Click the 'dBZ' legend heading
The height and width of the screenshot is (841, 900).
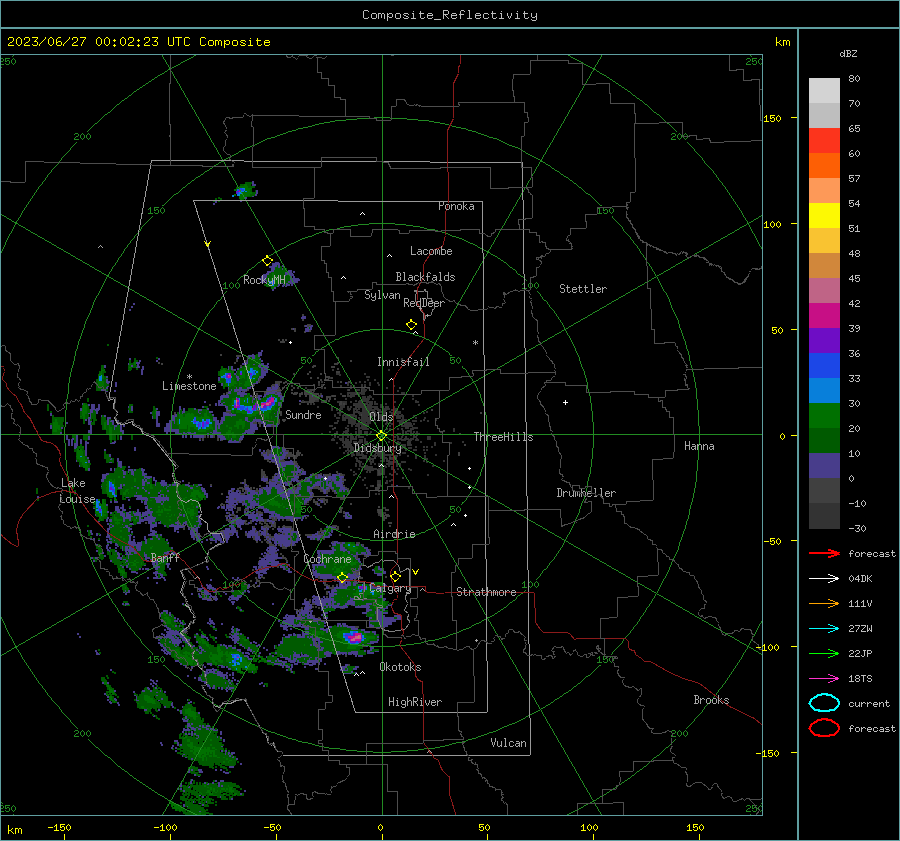848,53
